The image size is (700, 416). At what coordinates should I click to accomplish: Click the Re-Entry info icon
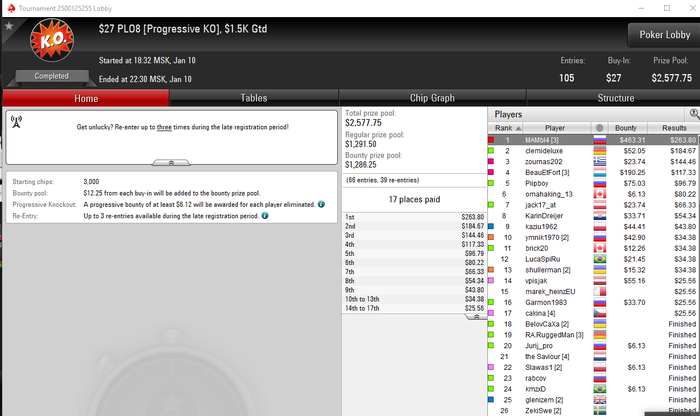265,216
